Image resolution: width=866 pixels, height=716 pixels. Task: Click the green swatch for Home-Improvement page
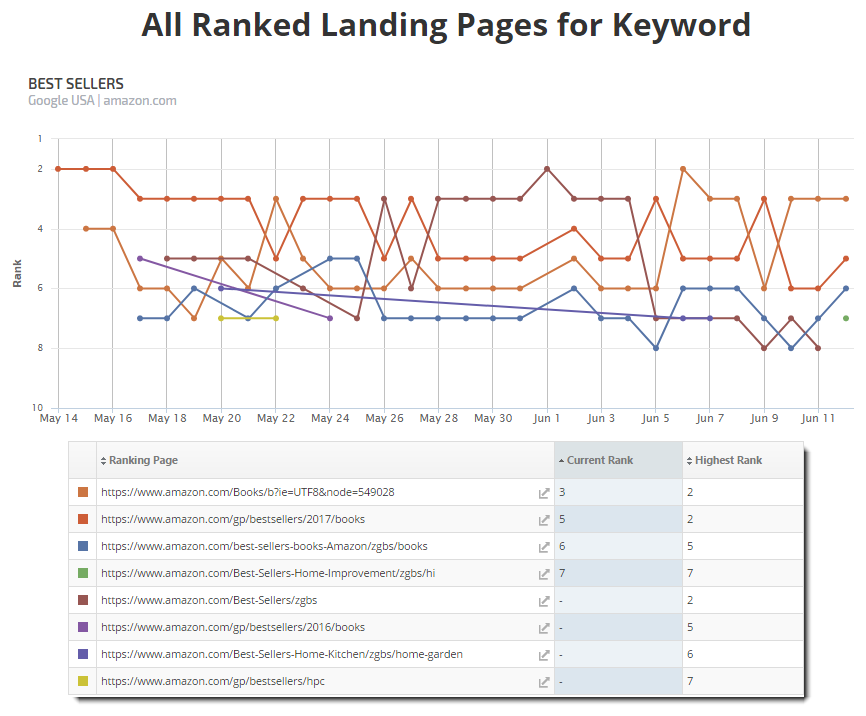click(83, 573)
